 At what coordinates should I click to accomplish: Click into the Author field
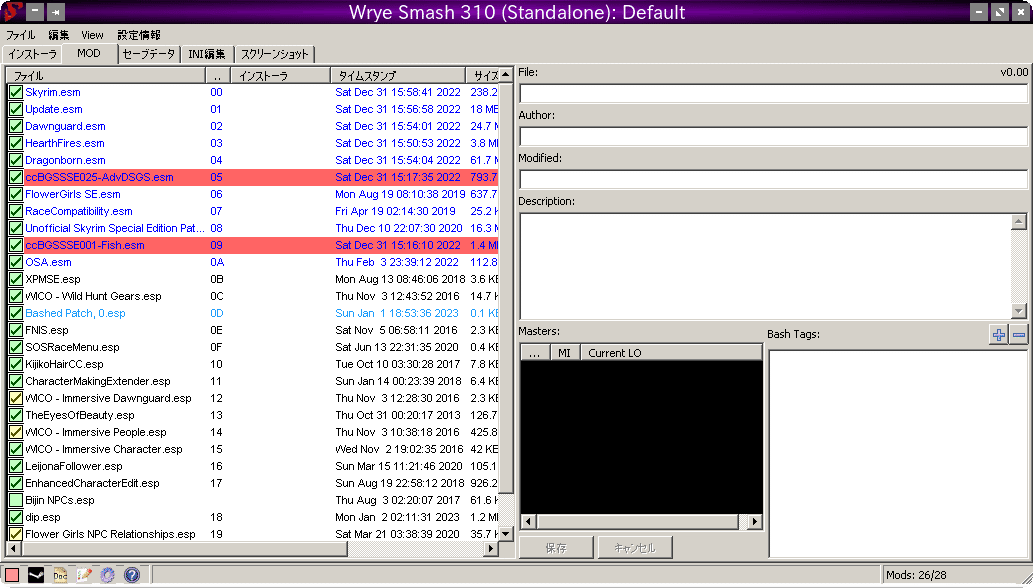tap(773, 136)
